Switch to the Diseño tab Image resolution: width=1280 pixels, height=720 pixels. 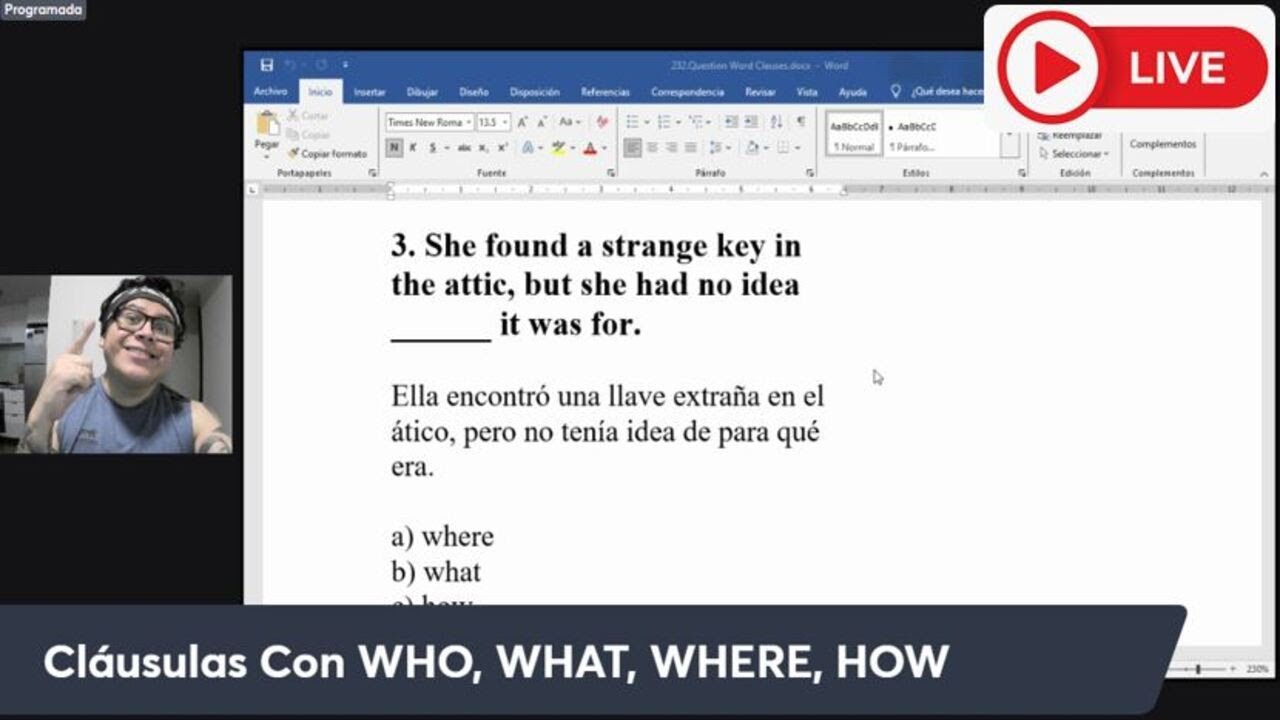pyautogui.click(x=474, y=92)
